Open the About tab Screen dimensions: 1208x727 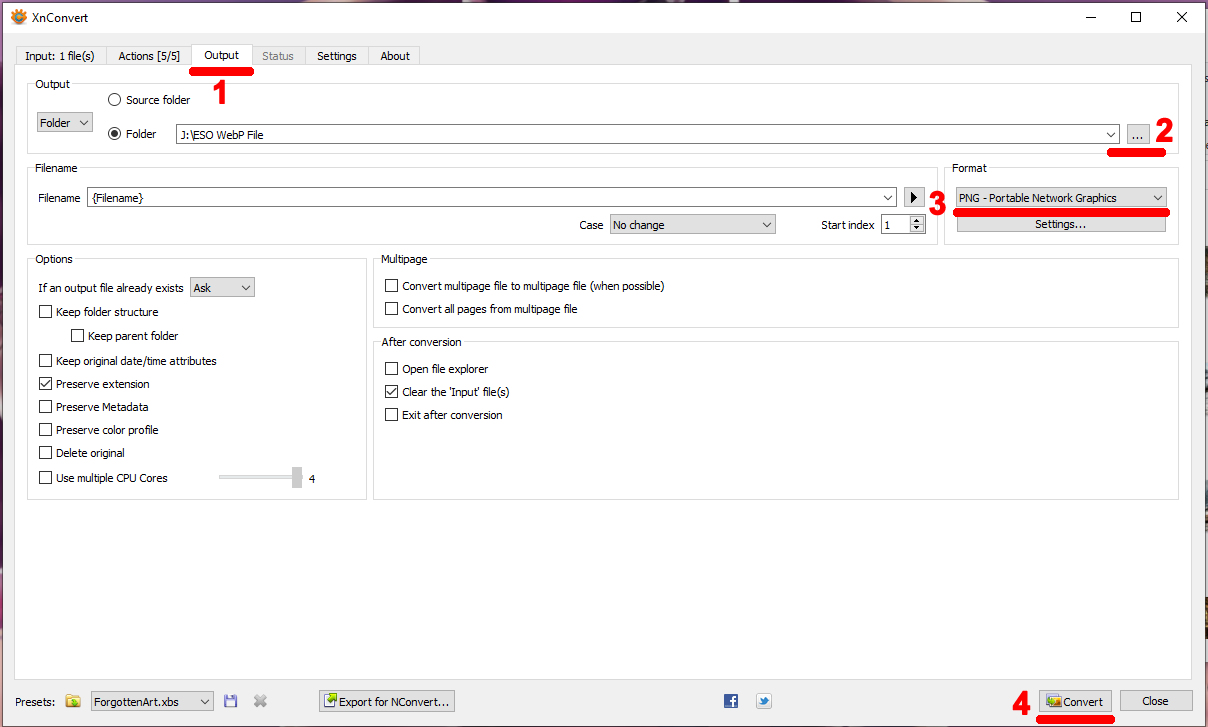pos(395,56)
